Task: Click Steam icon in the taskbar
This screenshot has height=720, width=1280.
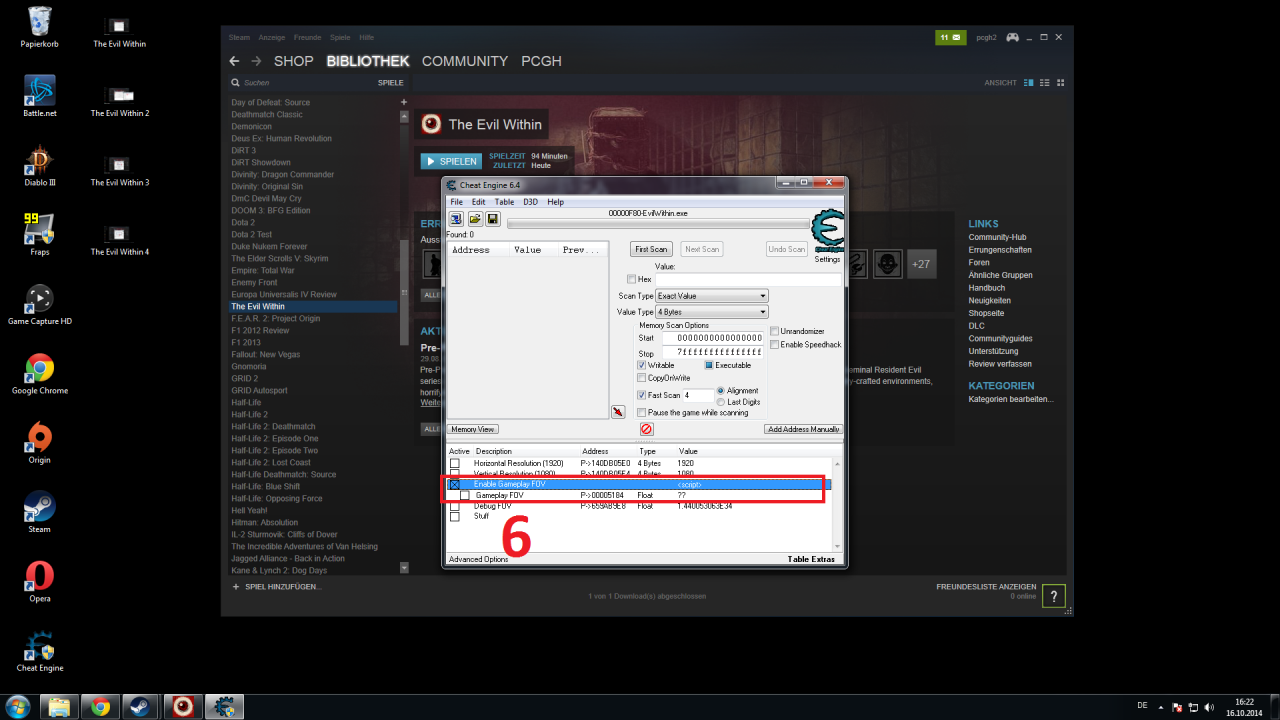Action: click(x=139, y=707)
